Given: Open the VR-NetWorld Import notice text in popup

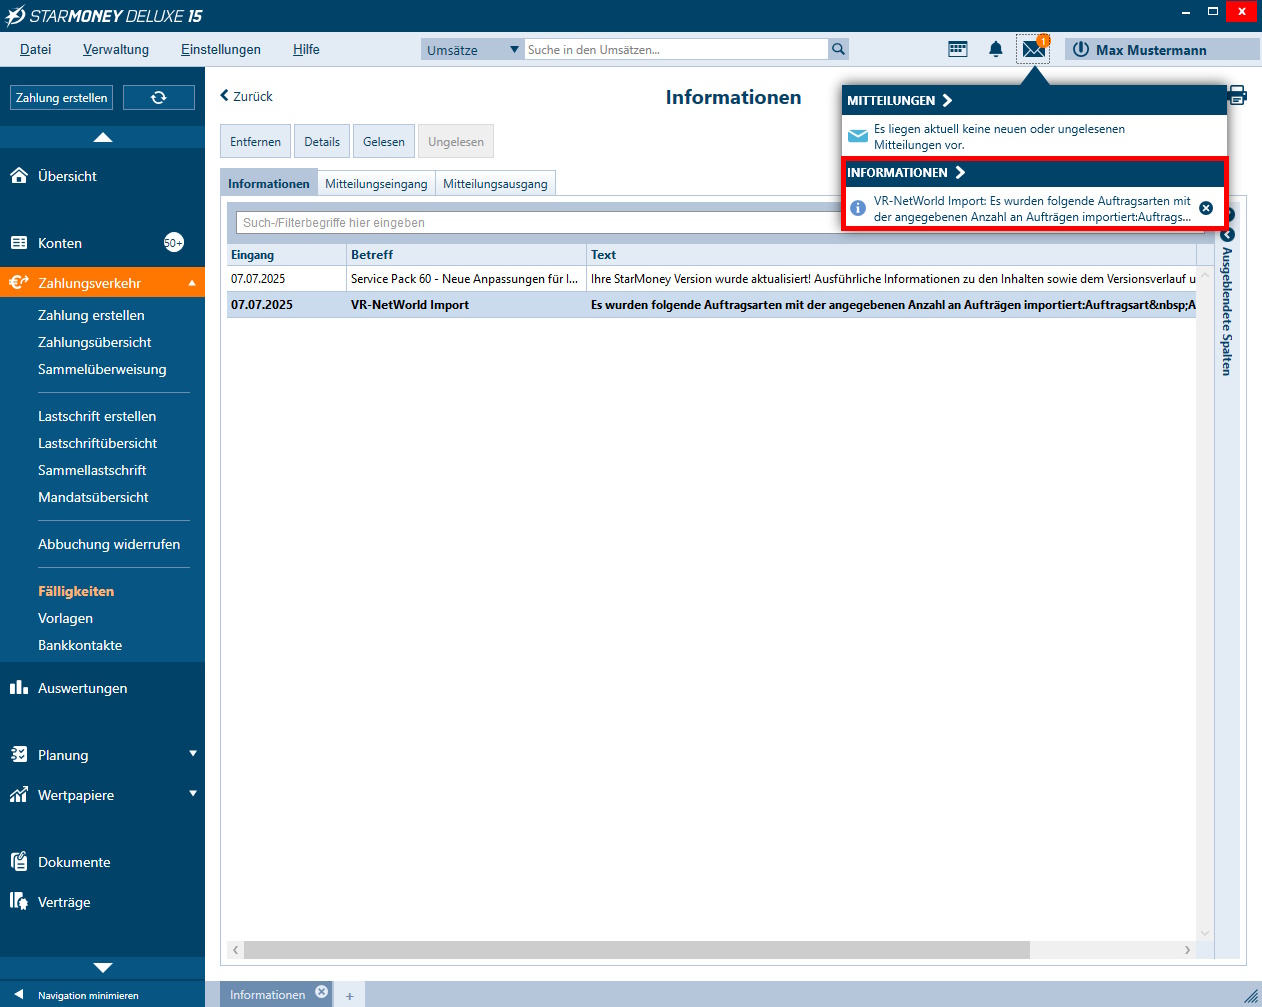Looking at the screenshot, I should [1032, 208].
